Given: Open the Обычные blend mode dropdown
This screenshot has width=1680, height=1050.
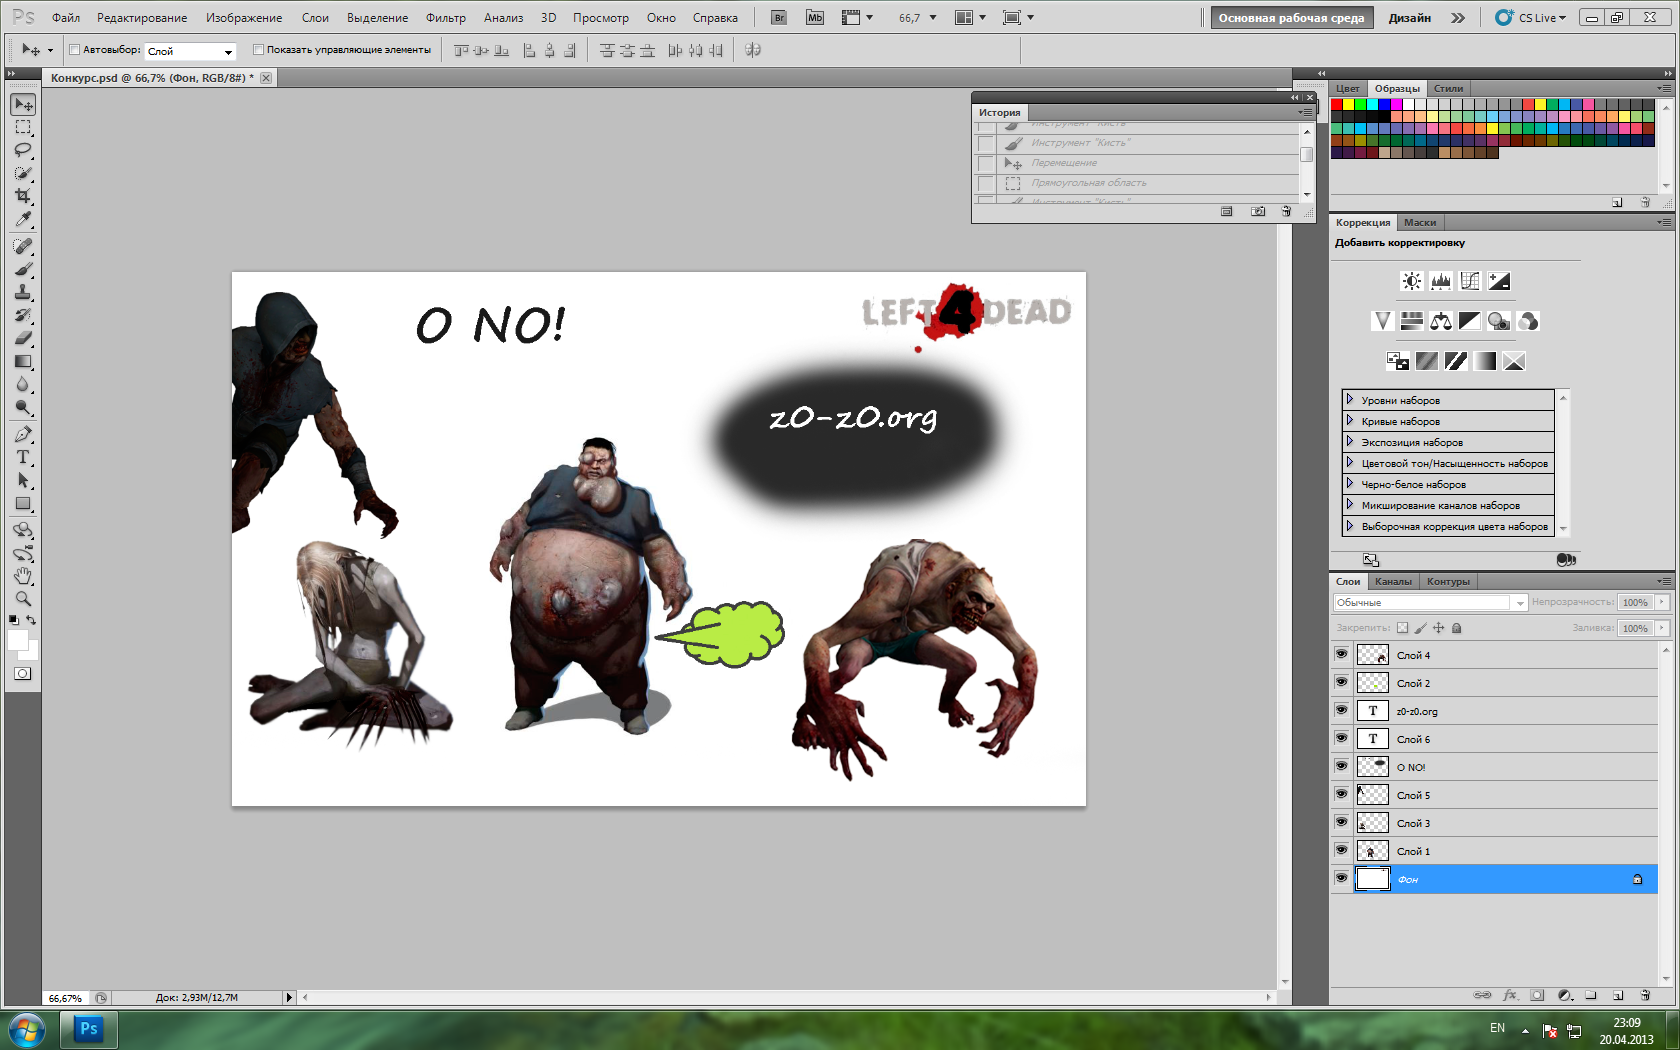Looking at the screenshot, I should click(1430, 602).
